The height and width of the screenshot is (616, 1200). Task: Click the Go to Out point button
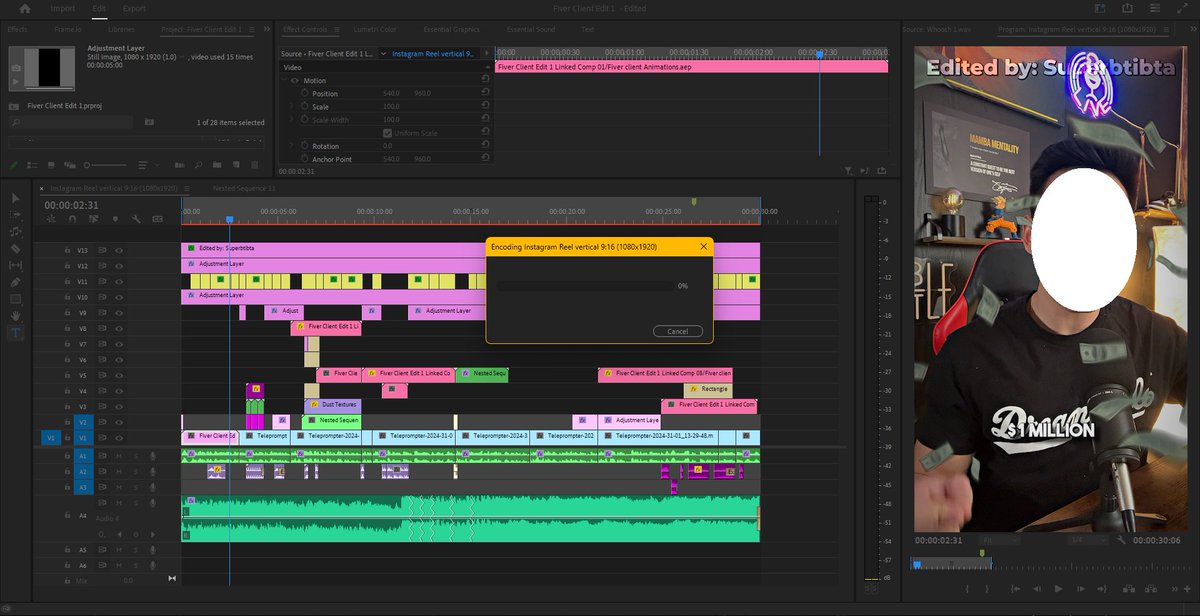coord(1102,589)
